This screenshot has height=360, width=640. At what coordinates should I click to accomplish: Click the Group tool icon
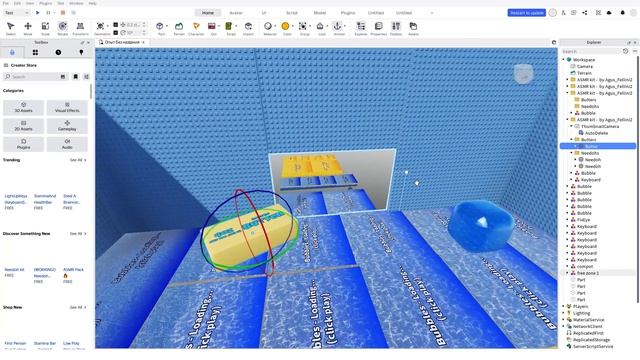303,26
